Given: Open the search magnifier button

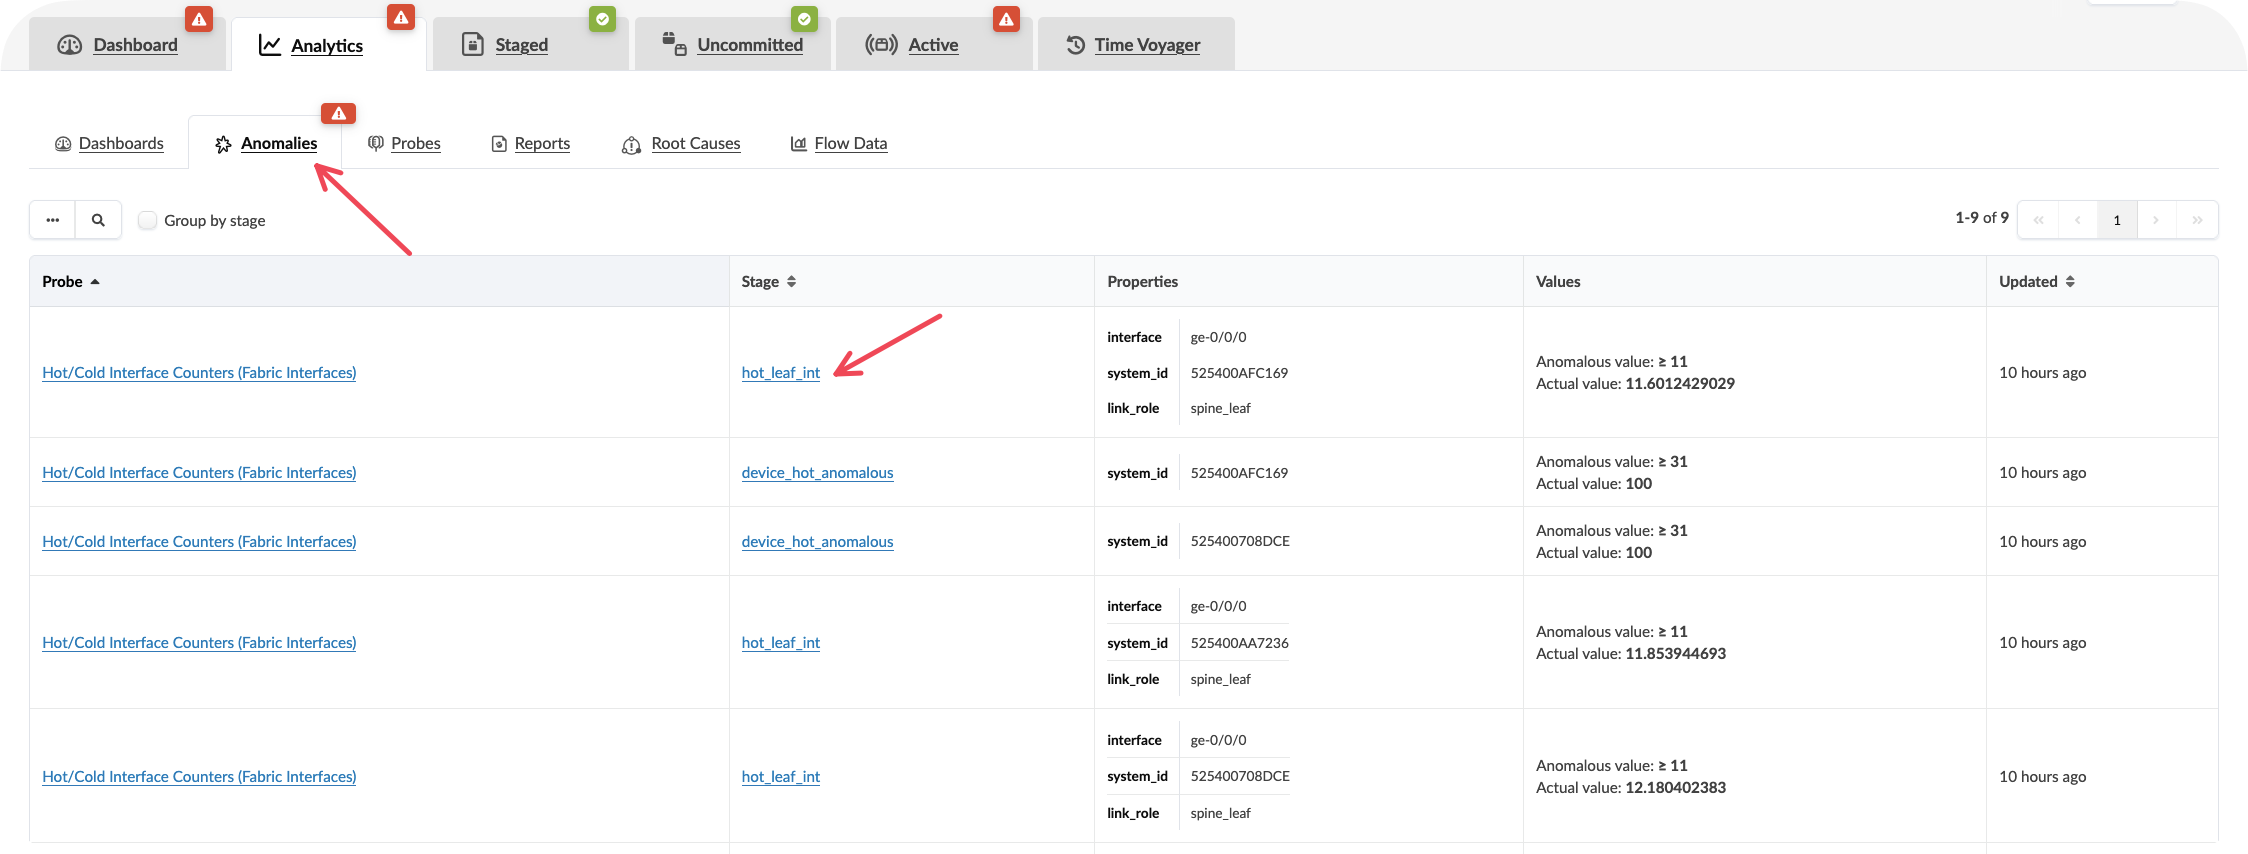Looking at the screenshot, I should (x=98, y=220).
